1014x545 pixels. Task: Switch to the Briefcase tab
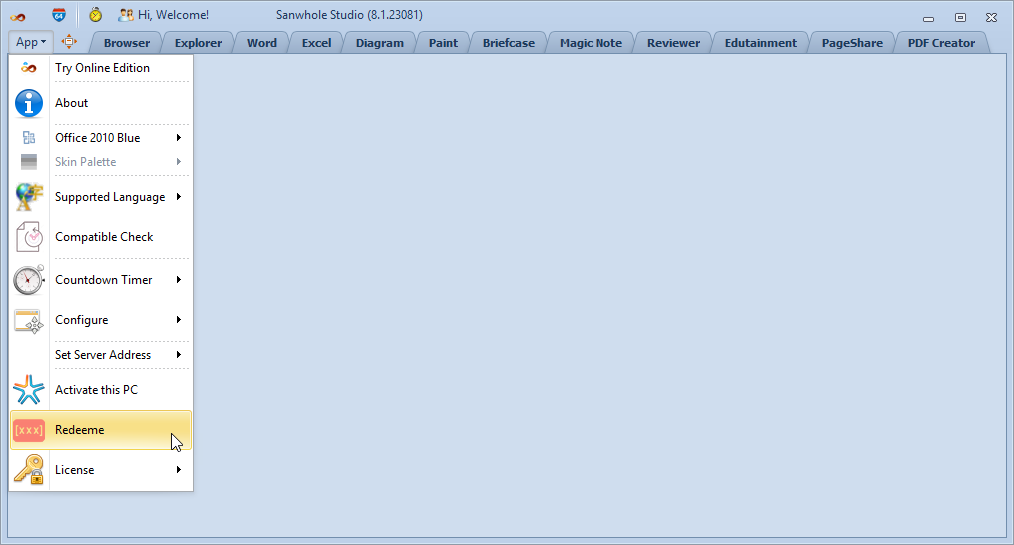click(x=508, y=43)
